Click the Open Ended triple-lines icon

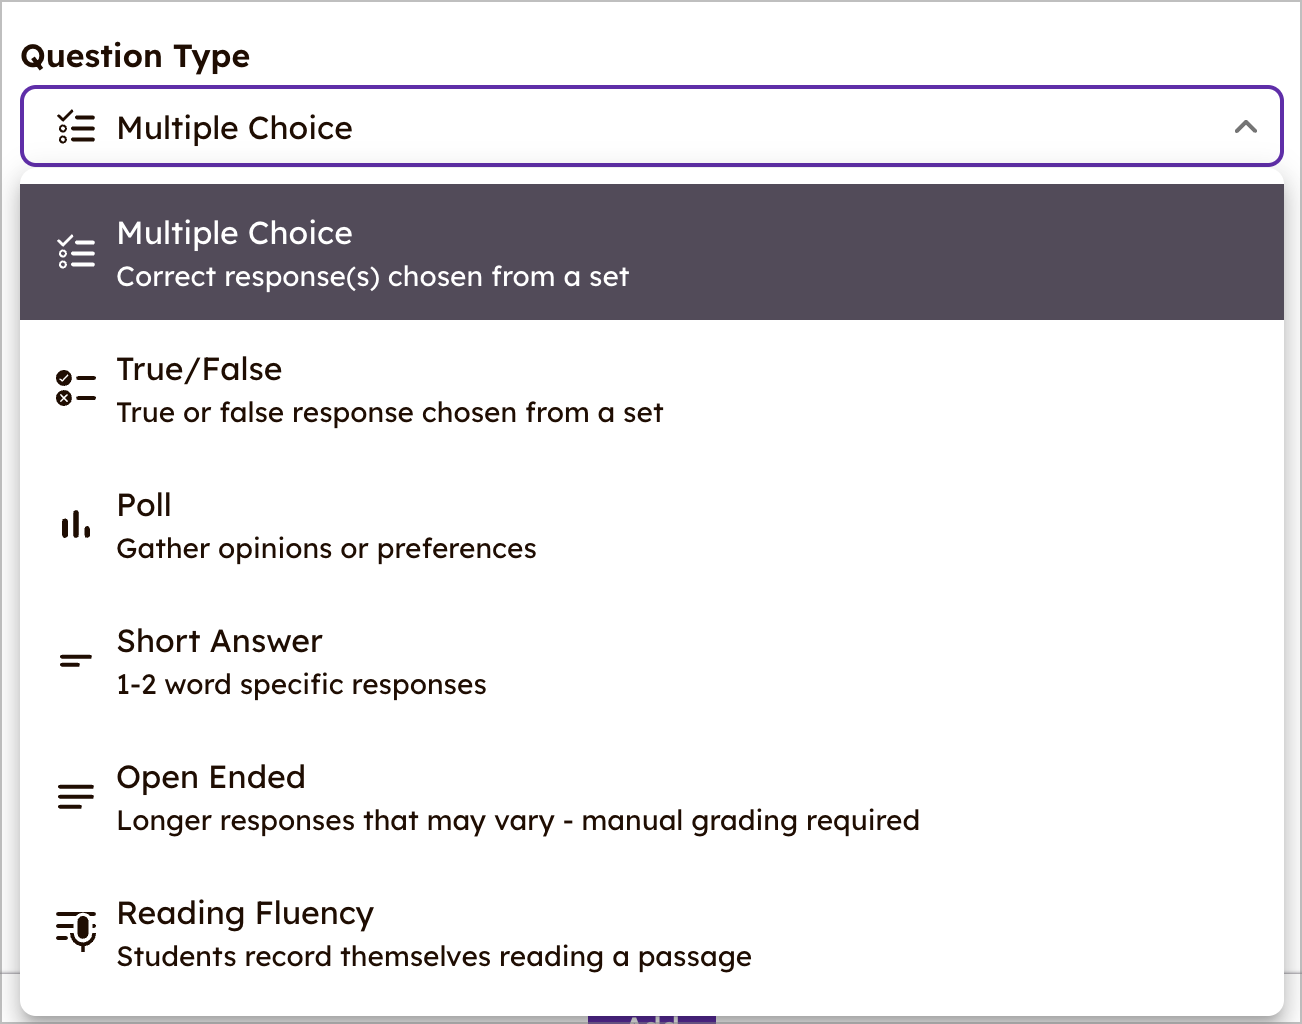coord(75,795)
